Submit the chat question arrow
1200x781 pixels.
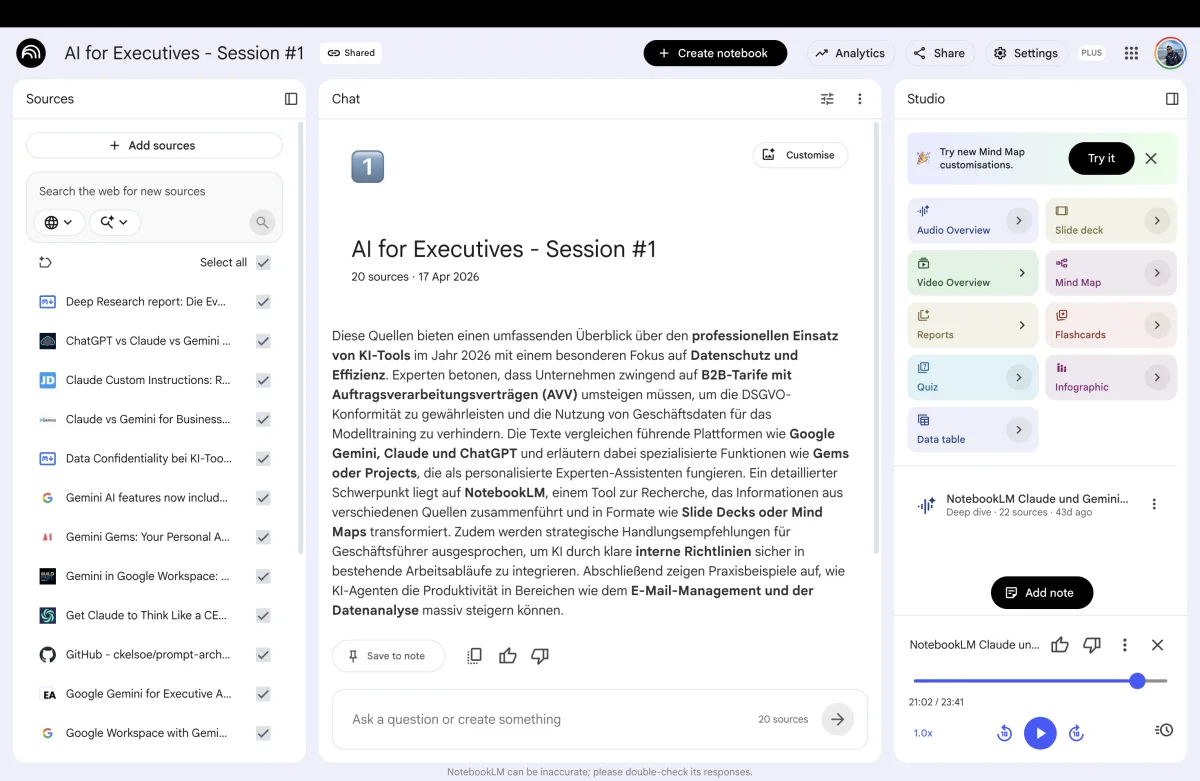pos(838,719)
